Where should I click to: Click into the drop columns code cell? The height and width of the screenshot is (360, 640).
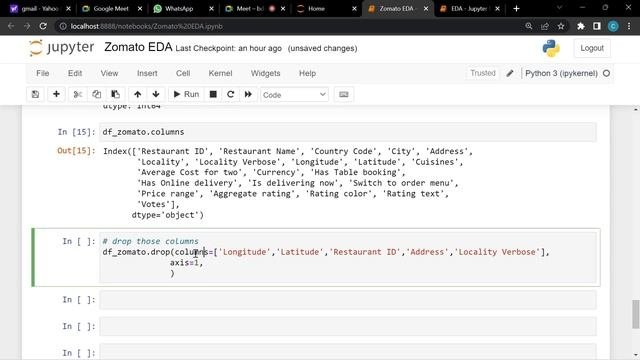(348, 257)
